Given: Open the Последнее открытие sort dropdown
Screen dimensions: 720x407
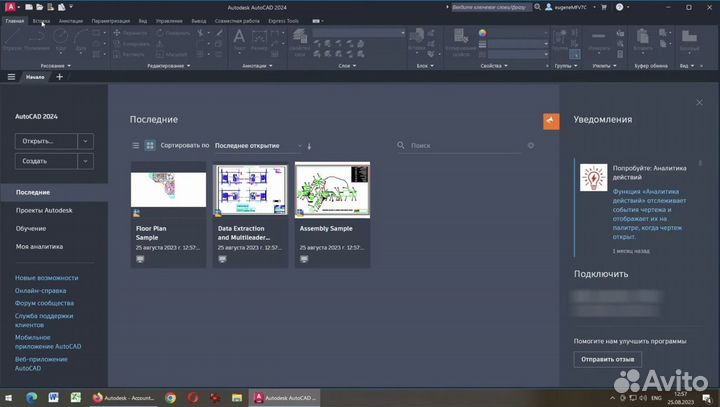Looking at the screenshot, I should 258,146.
